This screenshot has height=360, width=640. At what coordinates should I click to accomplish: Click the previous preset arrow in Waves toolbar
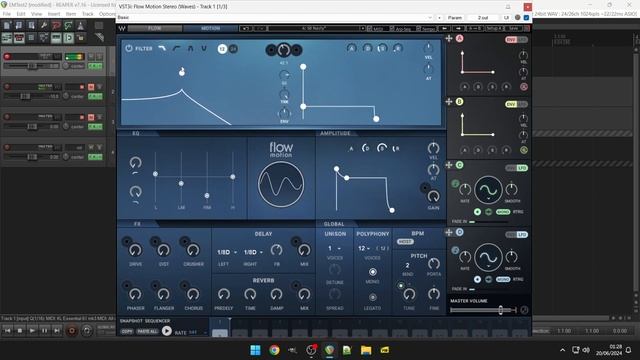[x=444, y=29]
